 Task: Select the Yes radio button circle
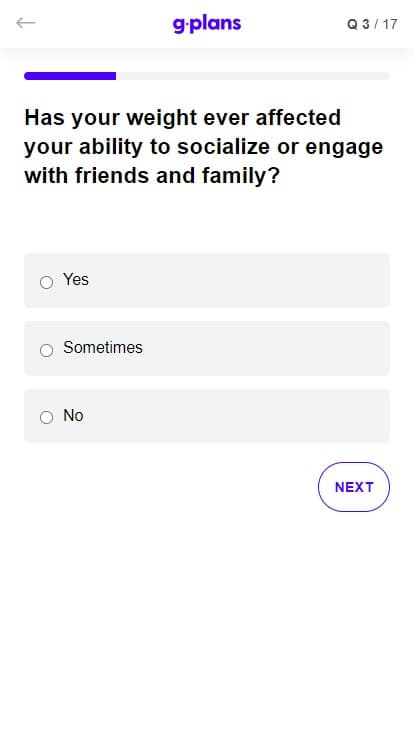click(46, 282)
